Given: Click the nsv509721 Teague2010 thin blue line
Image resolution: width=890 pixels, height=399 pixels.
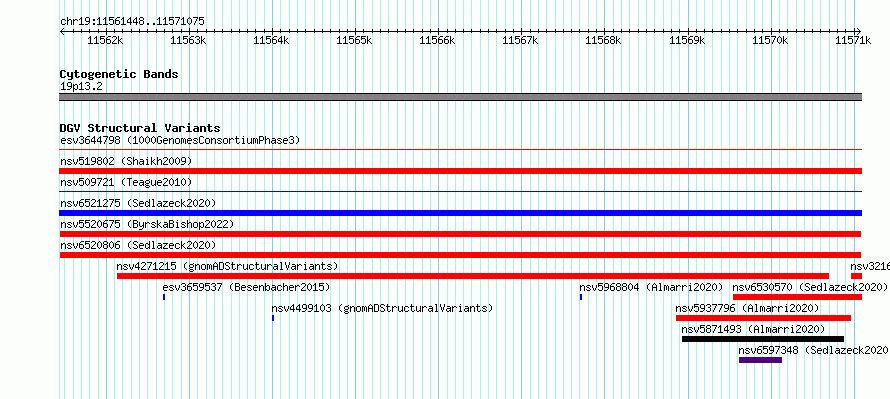Looking at the screenshot, I should [460, 192].
